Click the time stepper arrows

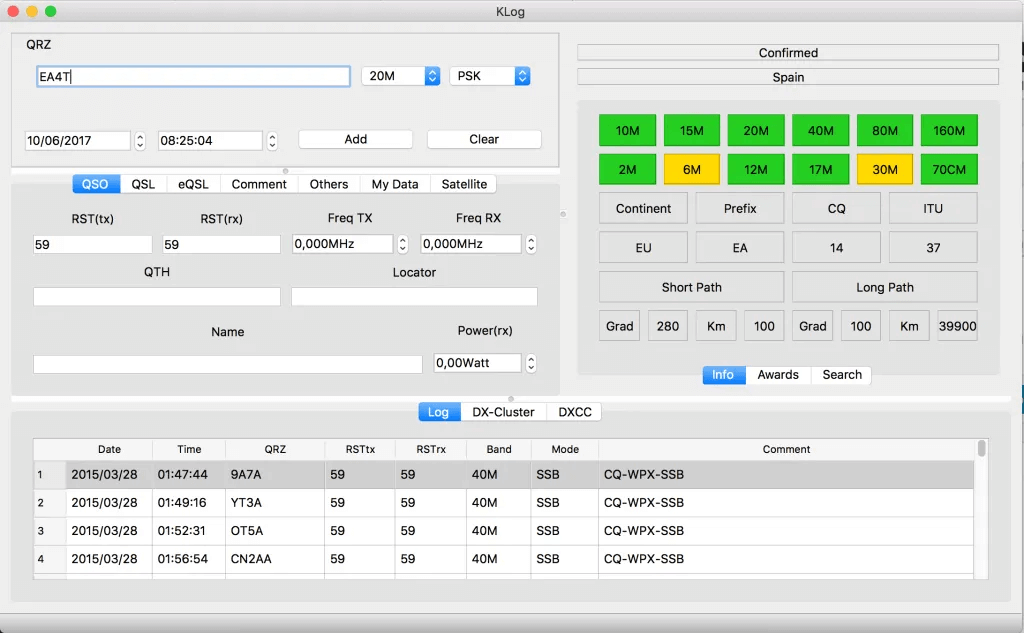272,140
